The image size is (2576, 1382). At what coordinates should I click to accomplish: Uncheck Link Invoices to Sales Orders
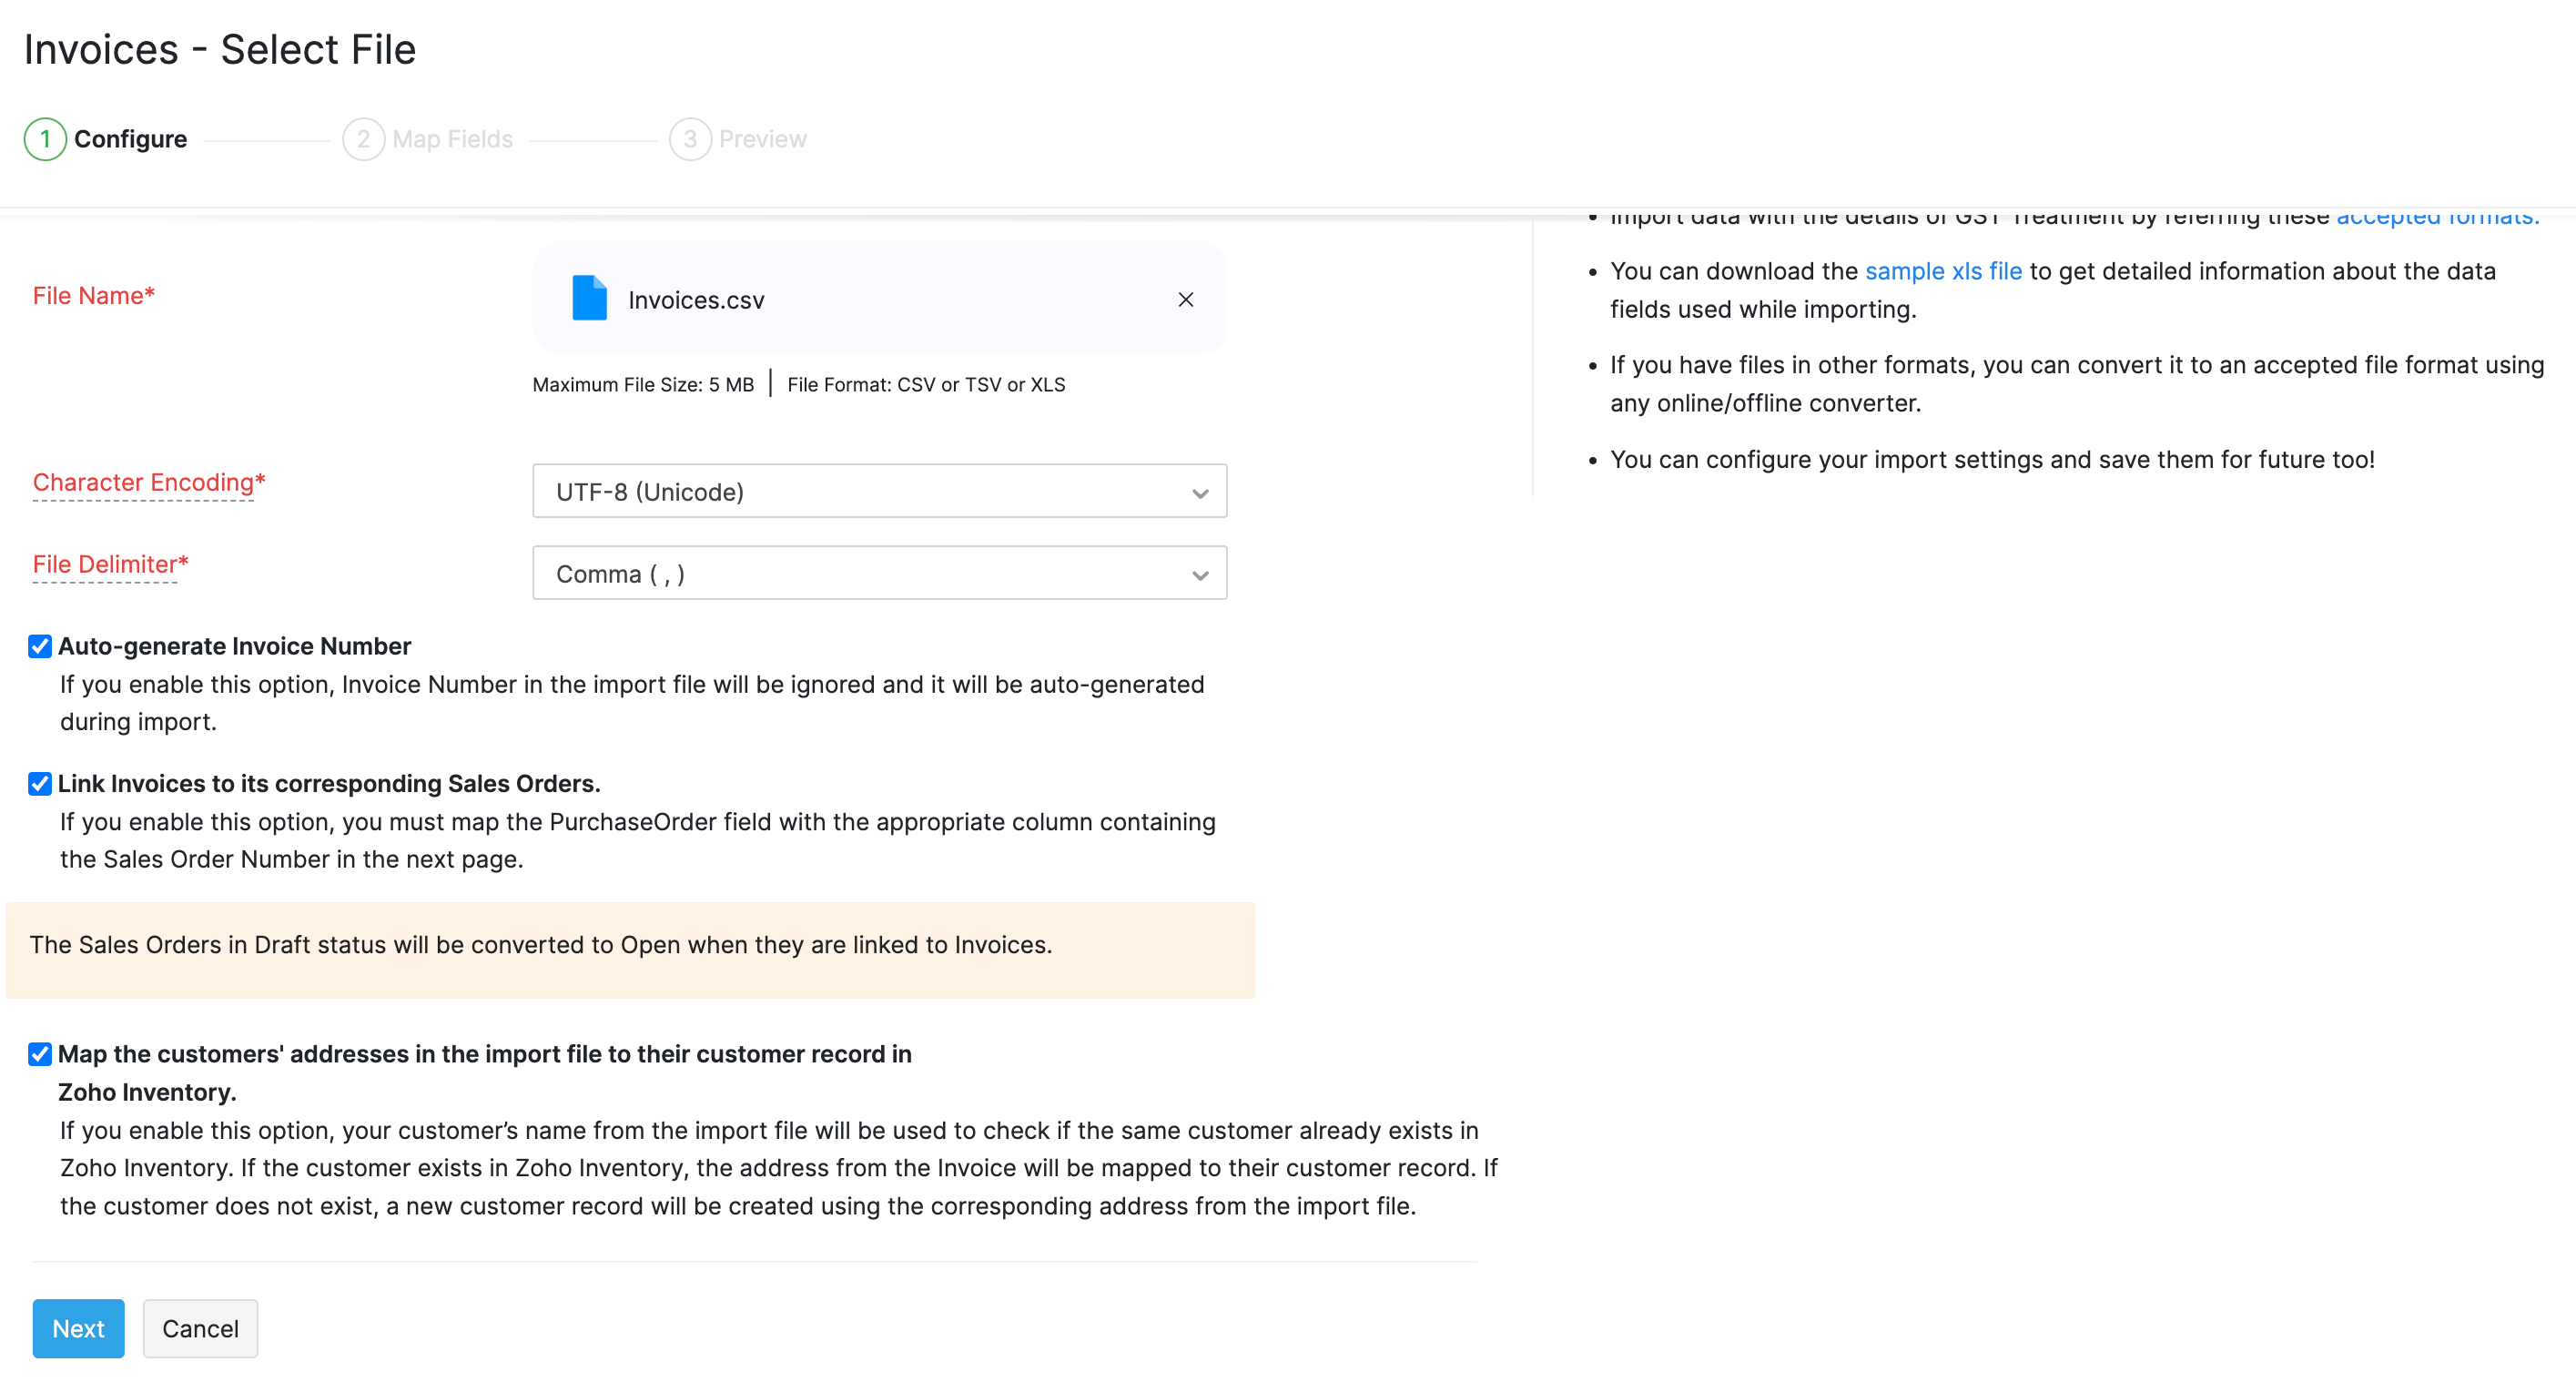click(41, 782)
